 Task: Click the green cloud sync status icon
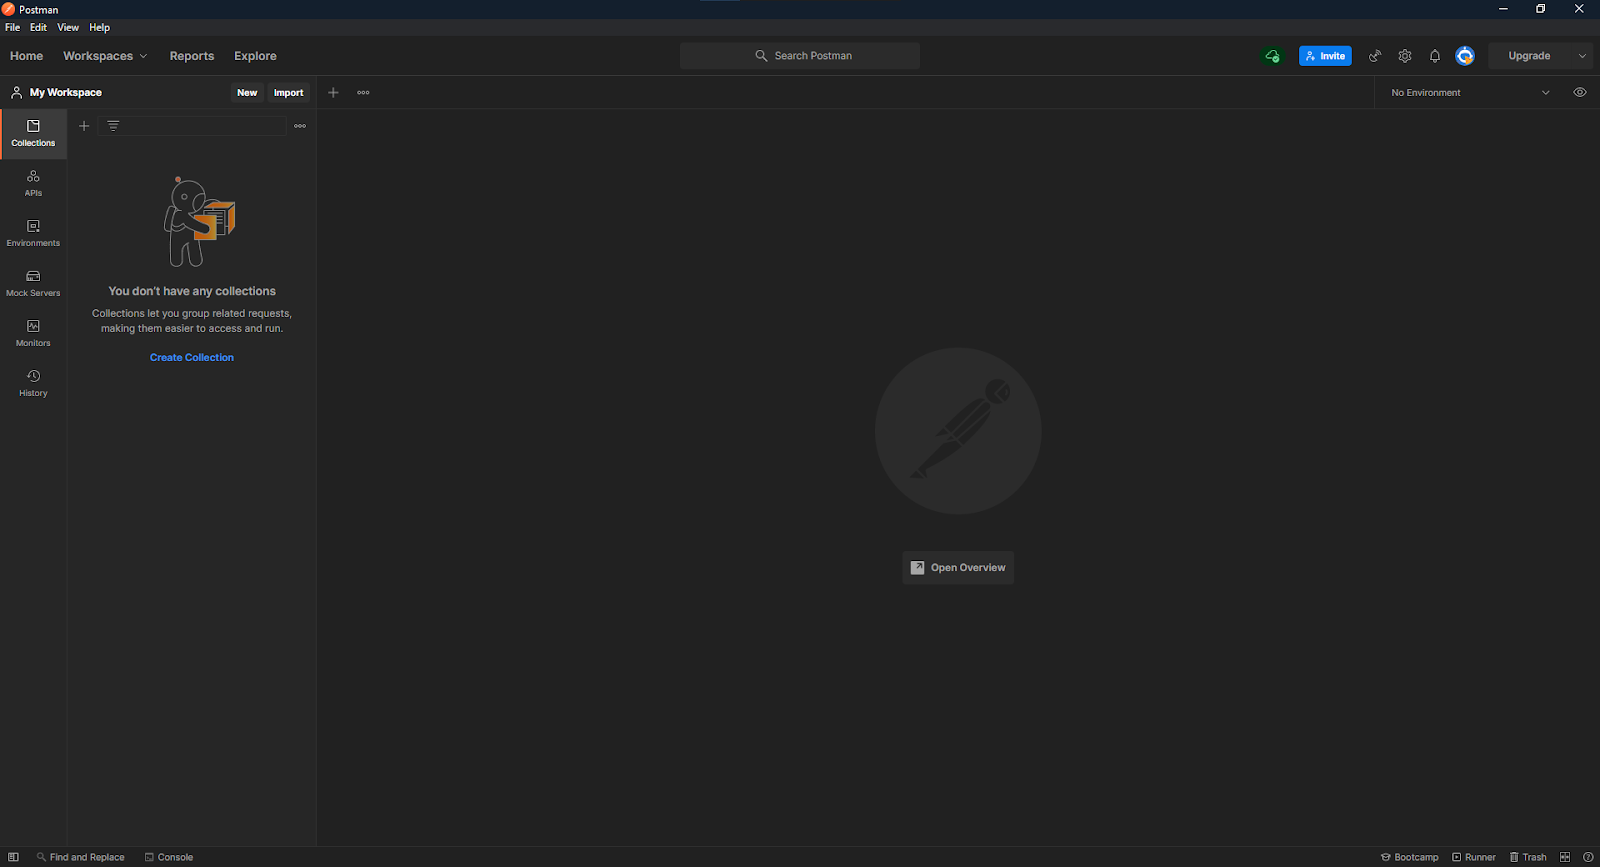(x=1272, y=56)
